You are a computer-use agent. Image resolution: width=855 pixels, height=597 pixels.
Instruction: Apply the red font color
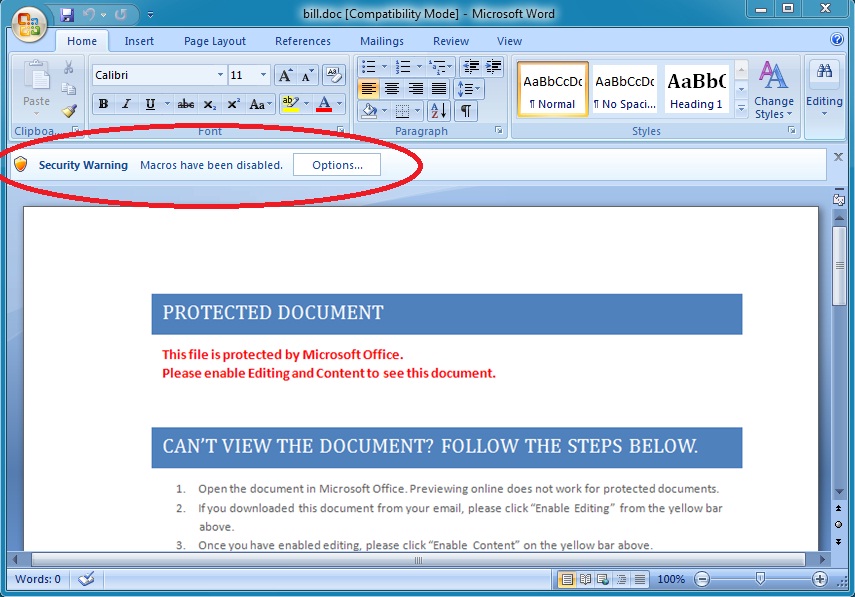click(x=324, y=104)
